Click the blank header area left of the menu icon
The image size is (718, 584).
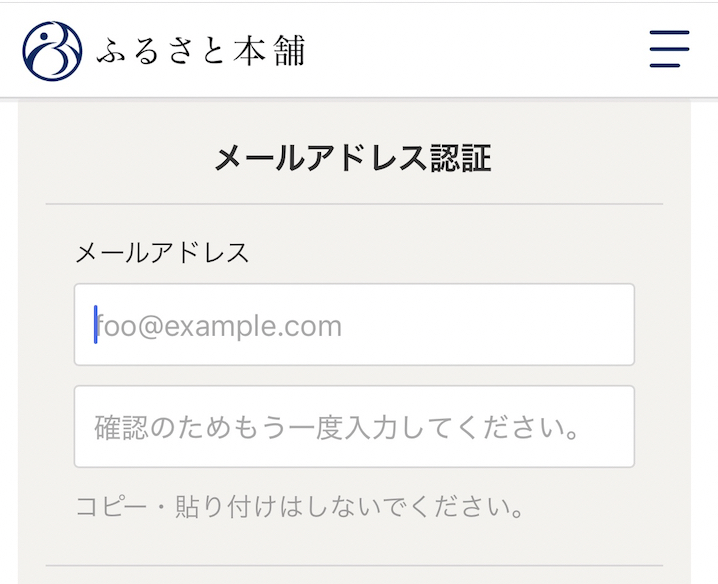click(480, 50)
